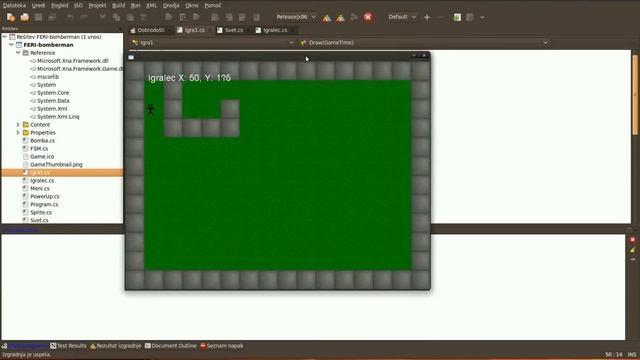Expand the Content folder
Viewport: 640px width, 360px height.
pos(18,124)
